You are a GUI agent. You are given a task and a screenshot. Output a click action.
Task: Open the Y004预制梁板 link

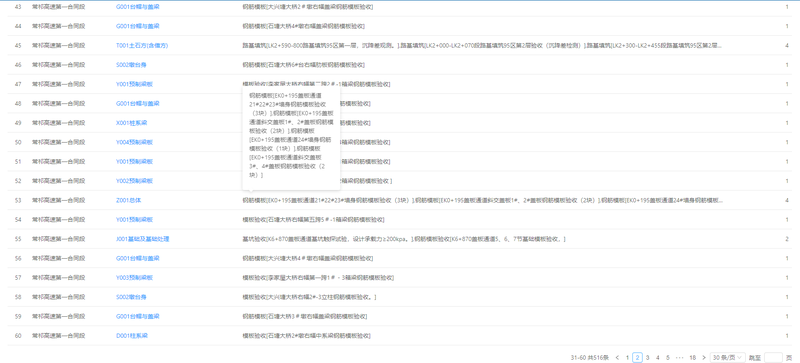[134, 142]
